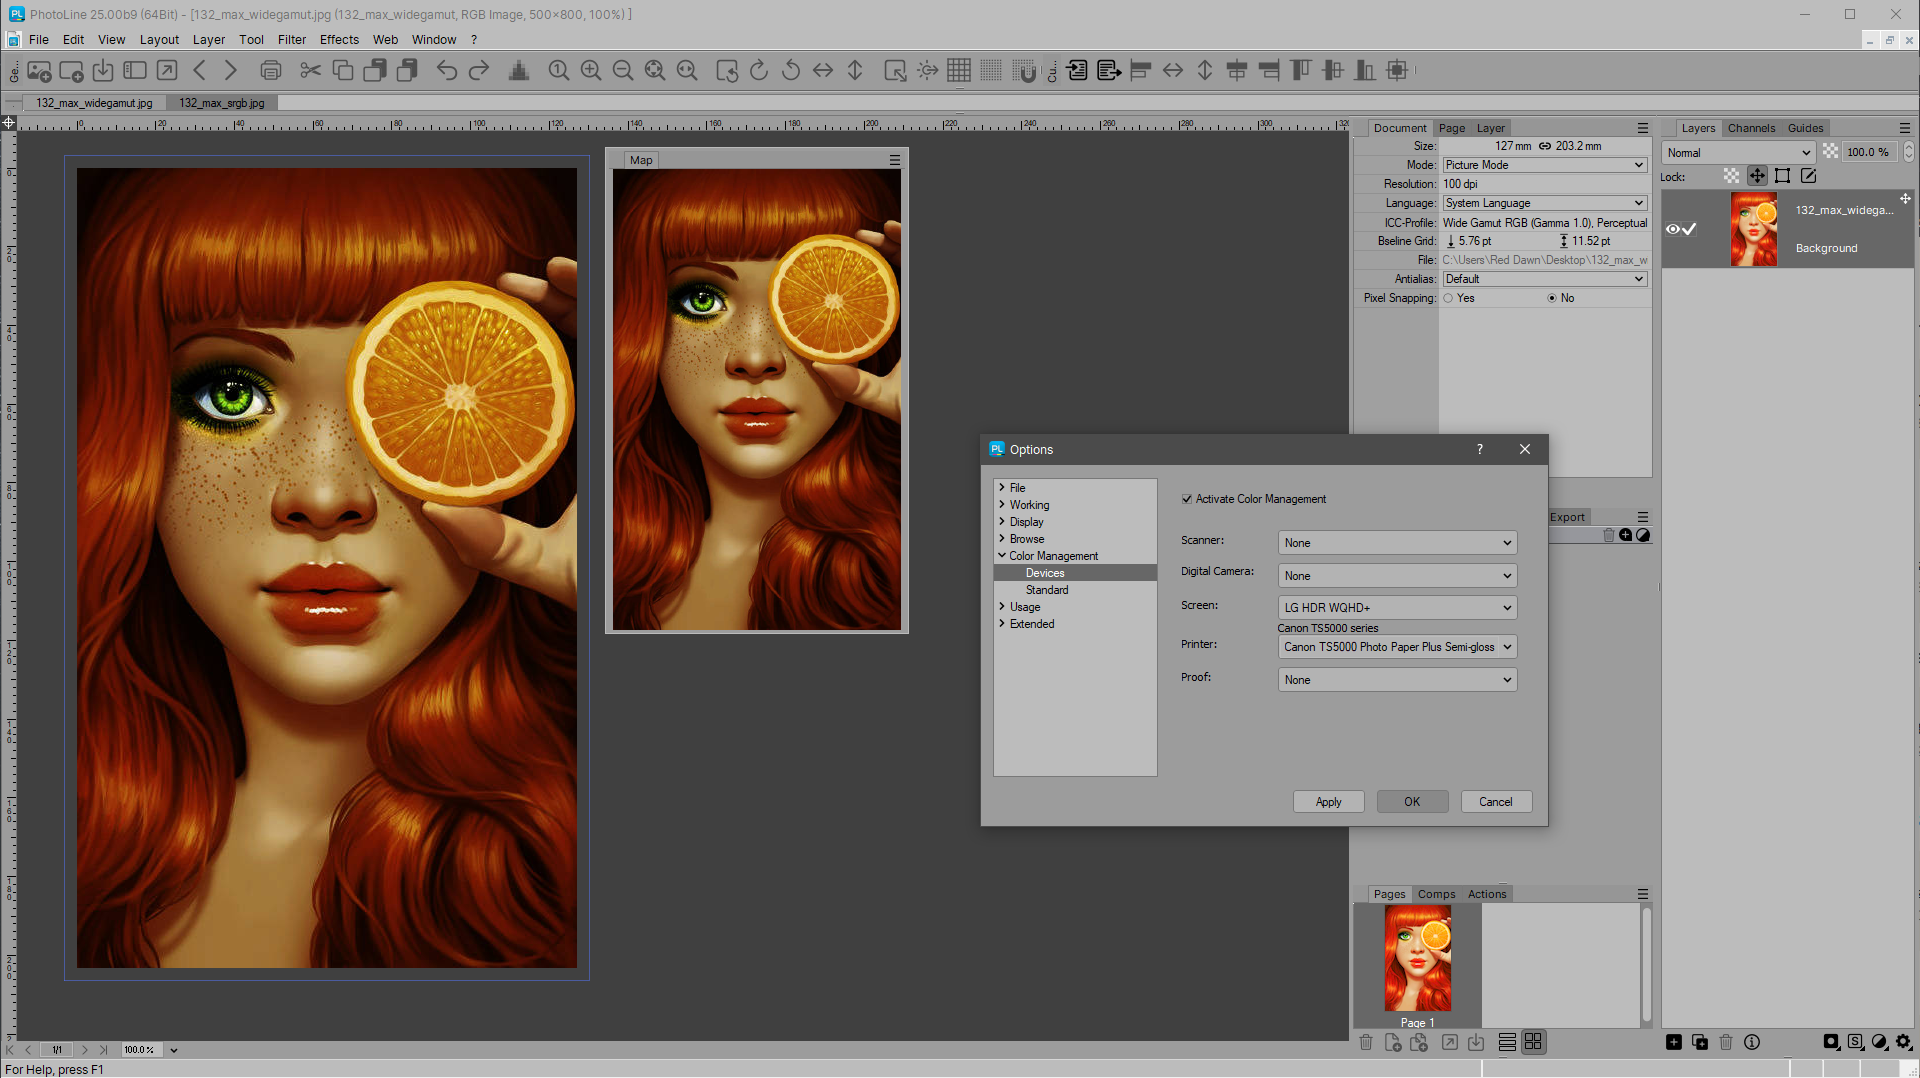
Task: Click the Copy icon in toolbar
Action: point(342,70)
